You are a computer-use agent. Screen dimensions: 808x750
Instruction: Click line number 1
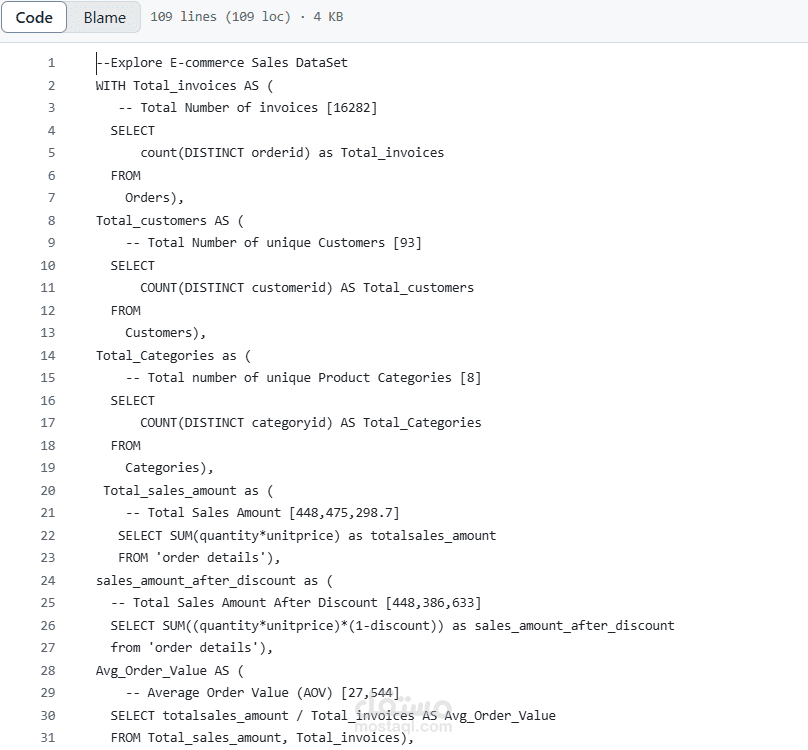pos(51,63)
